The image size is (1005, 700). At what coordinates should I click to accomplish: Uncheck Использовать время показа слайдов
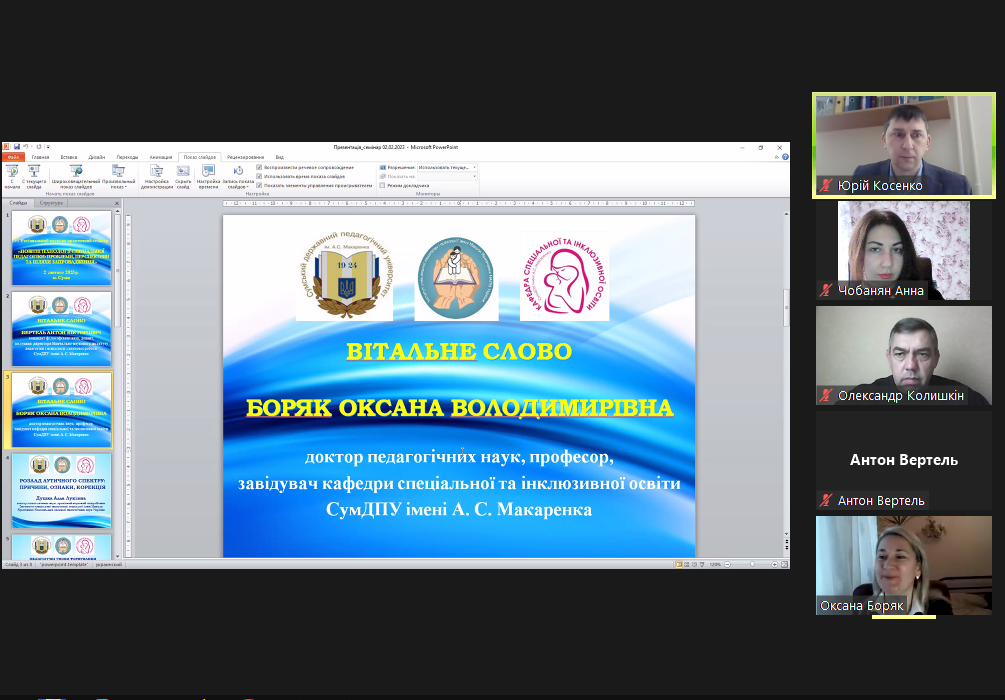pyautogui.click(x=260, y=176)
